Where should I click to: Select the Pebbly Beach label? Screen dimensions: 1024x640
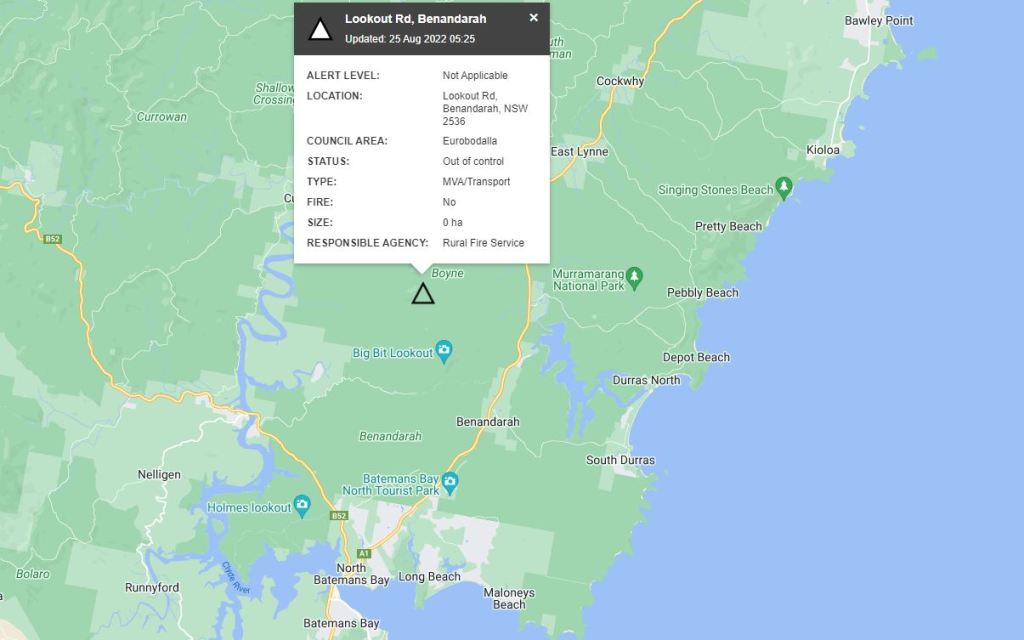703,293
